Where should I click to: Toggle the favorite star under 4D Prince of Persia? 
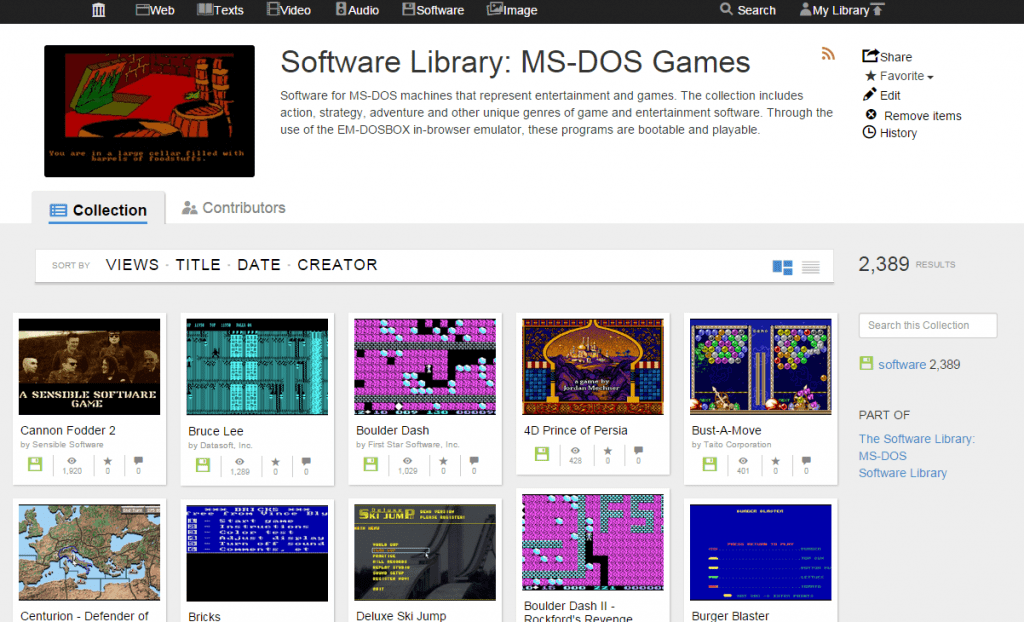pos(608,453)
